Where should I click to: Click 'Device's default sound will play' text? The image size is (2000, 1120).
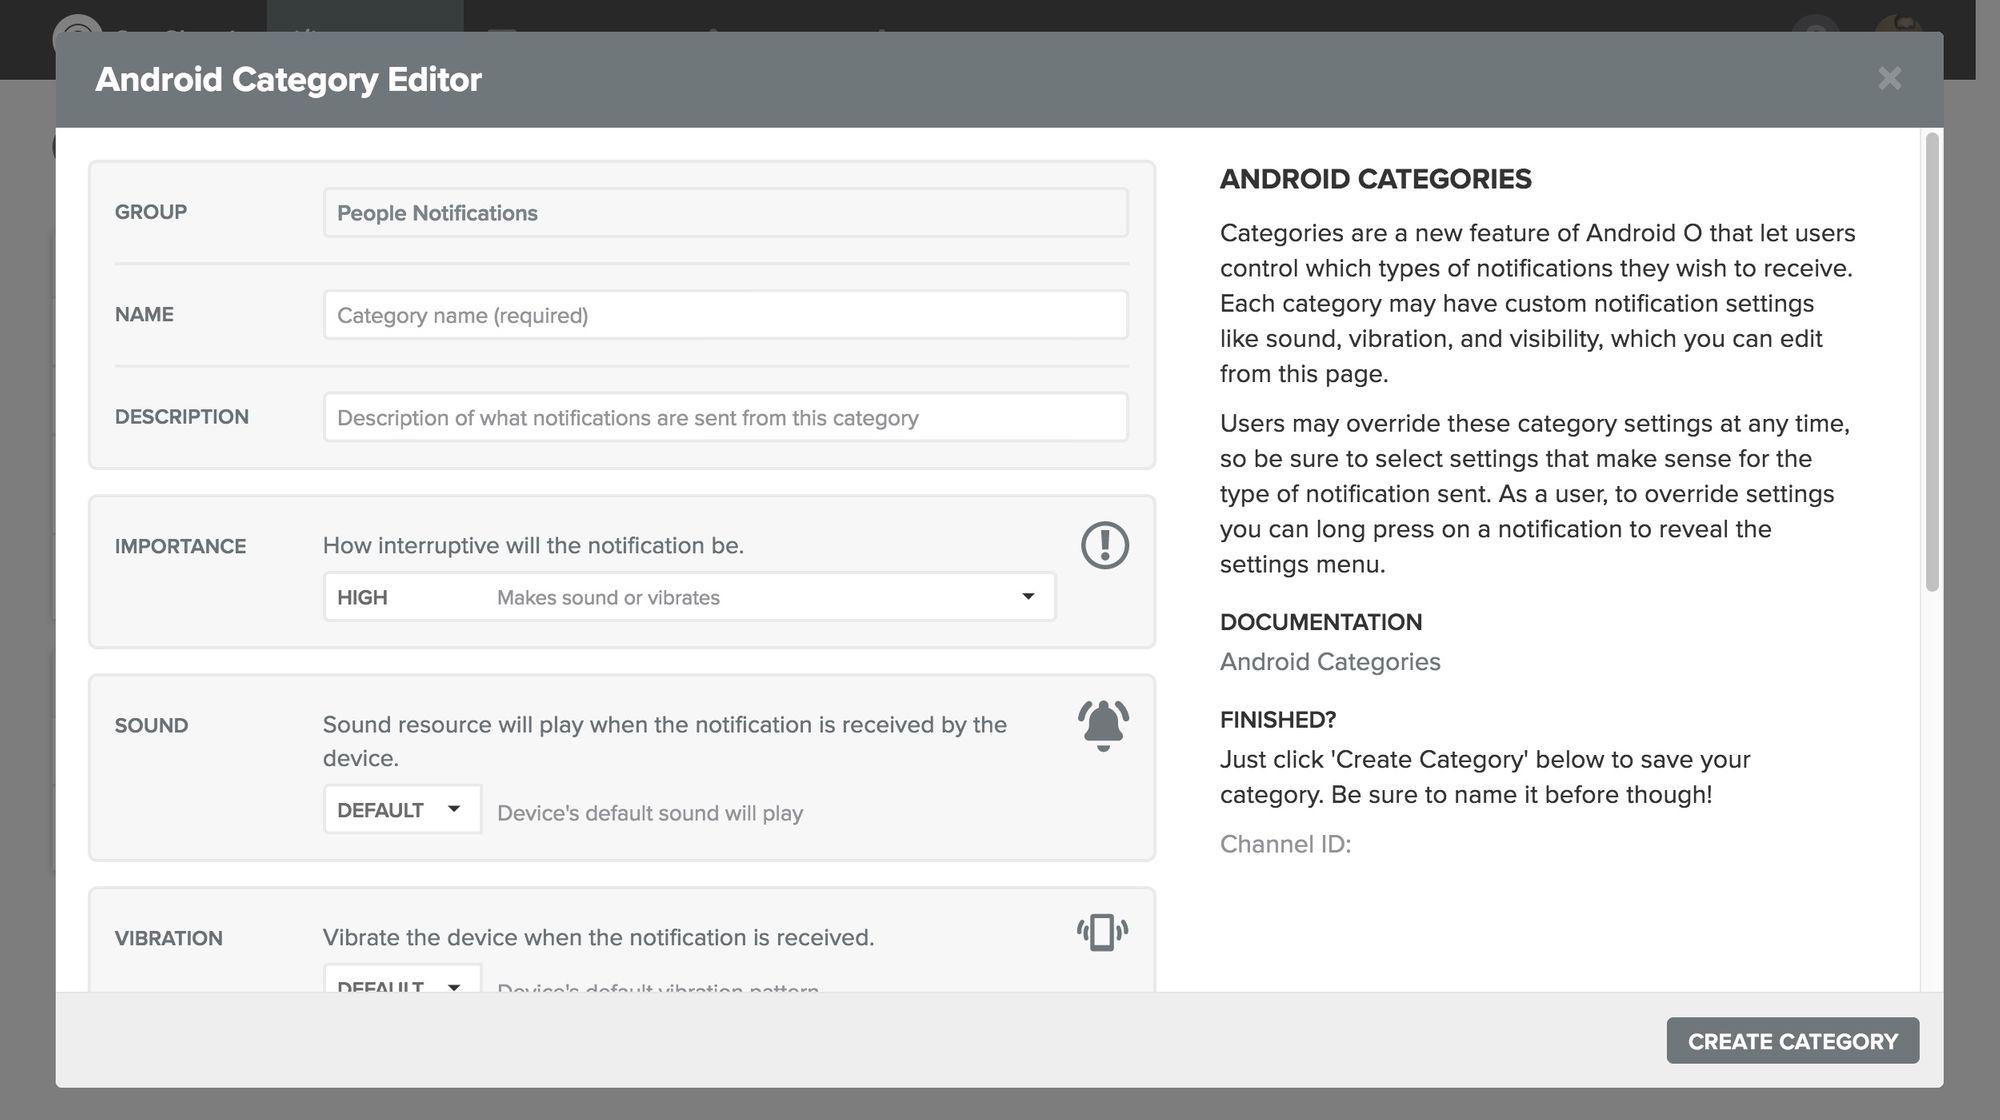click(650, 813)
